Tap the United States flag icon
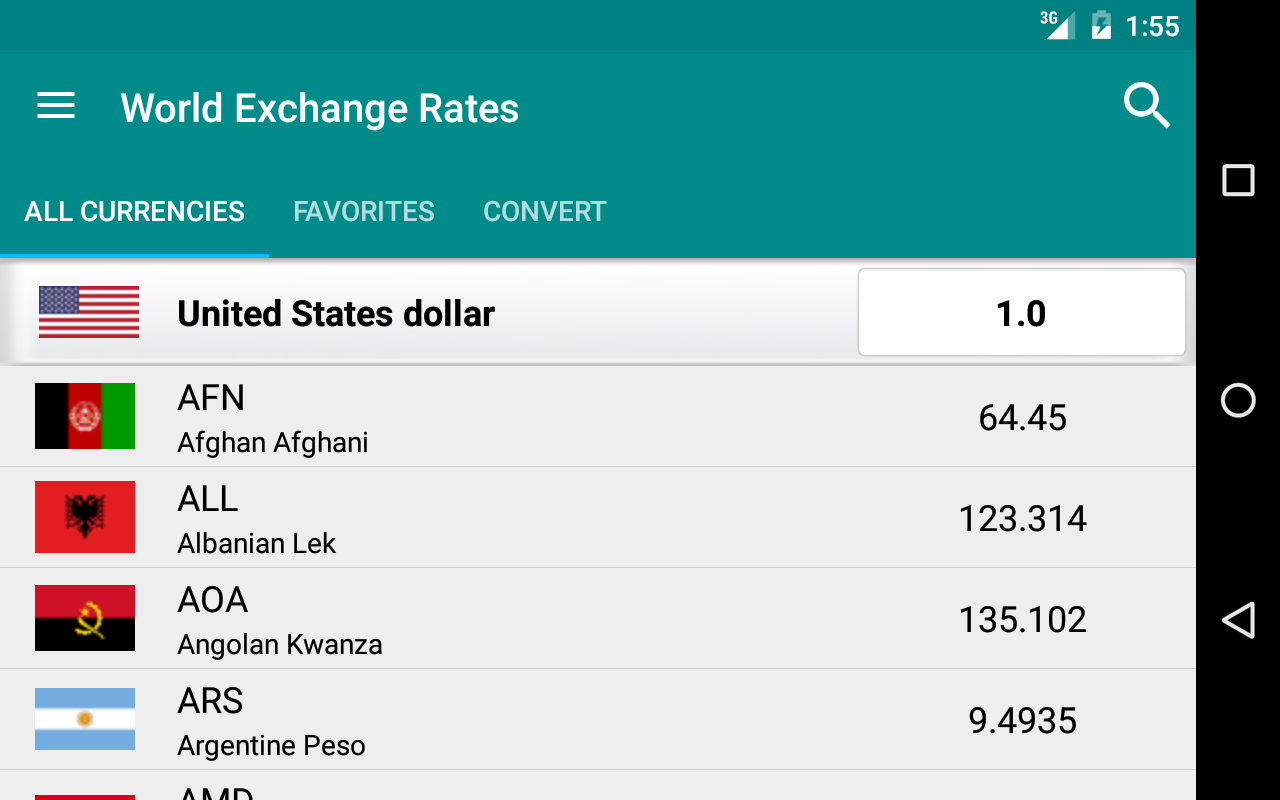Image resolution: width=1280 pixels, height=800 pixels. pos(89,312)
